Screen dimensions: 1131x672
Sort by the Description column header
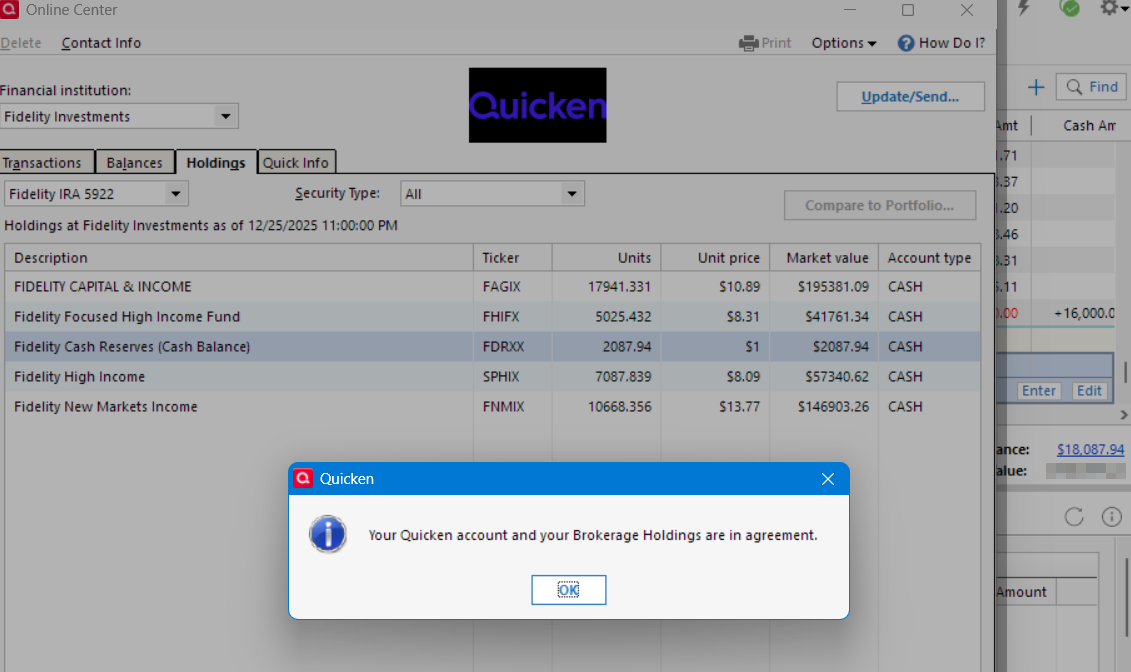239,258
